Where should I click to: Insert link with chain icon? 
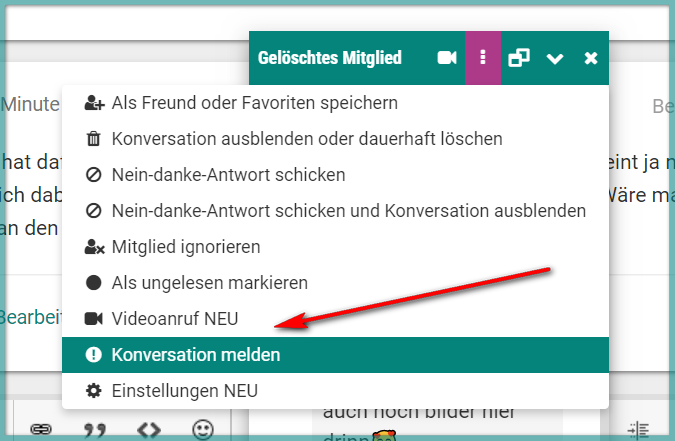(41, 429)
